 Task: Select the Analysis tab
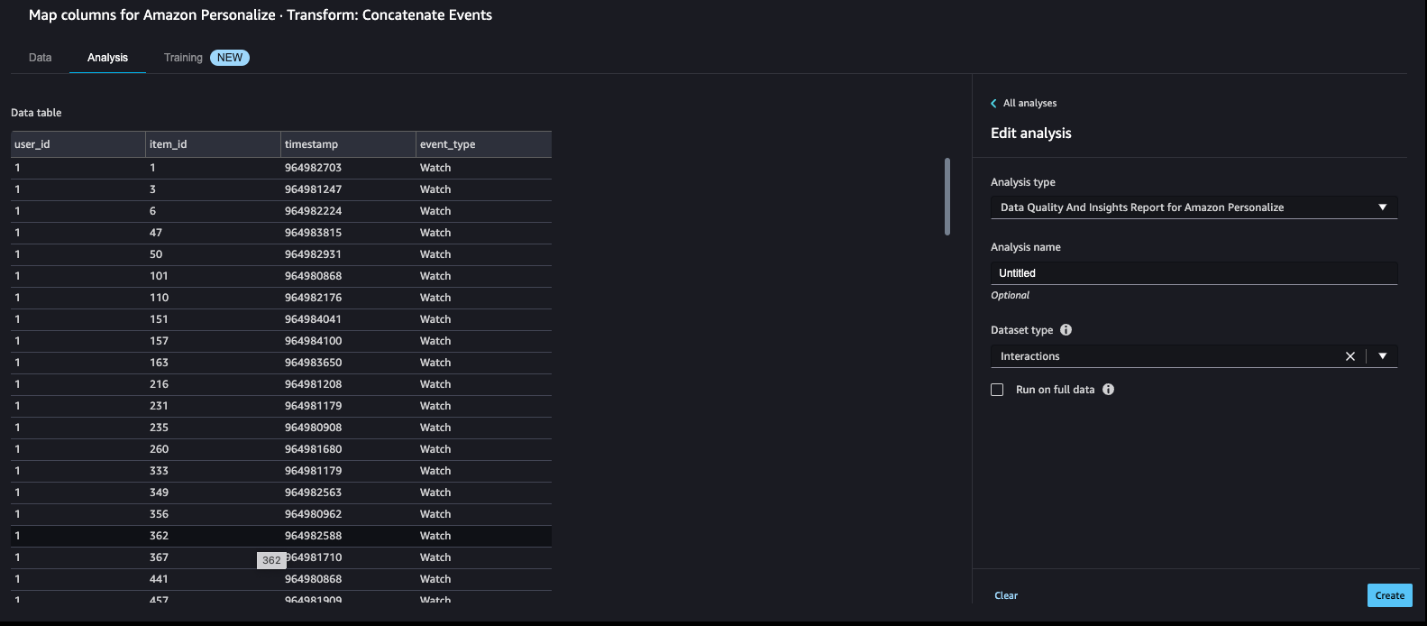pyautogui.click(x=107, y=58)
